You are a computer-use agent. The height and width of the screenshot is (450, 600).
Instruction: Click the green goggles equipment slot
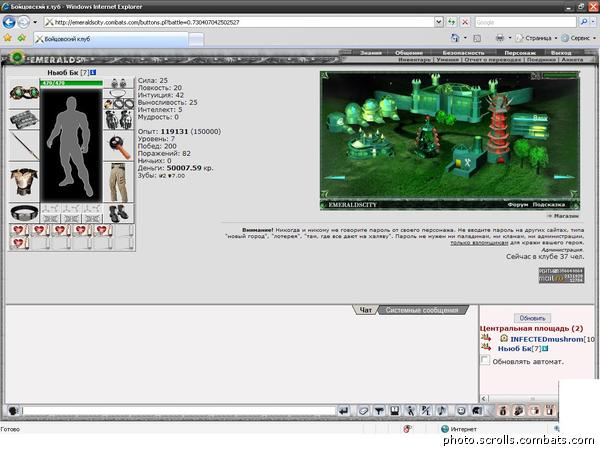coord(24,93)
